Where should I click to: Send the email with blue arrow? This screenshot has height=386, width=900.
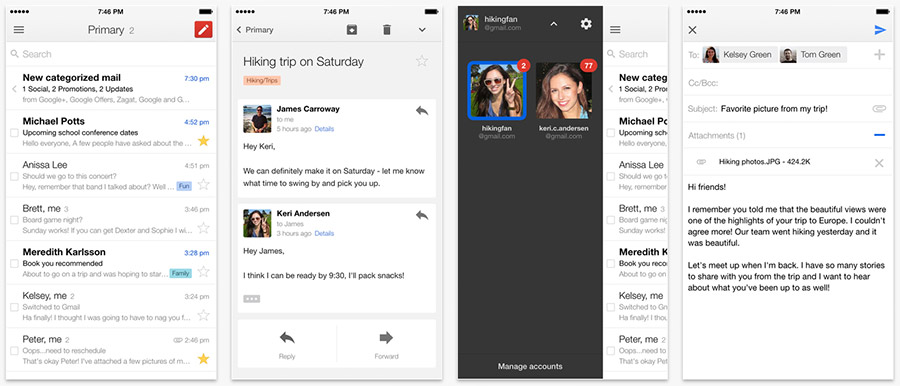880,30
